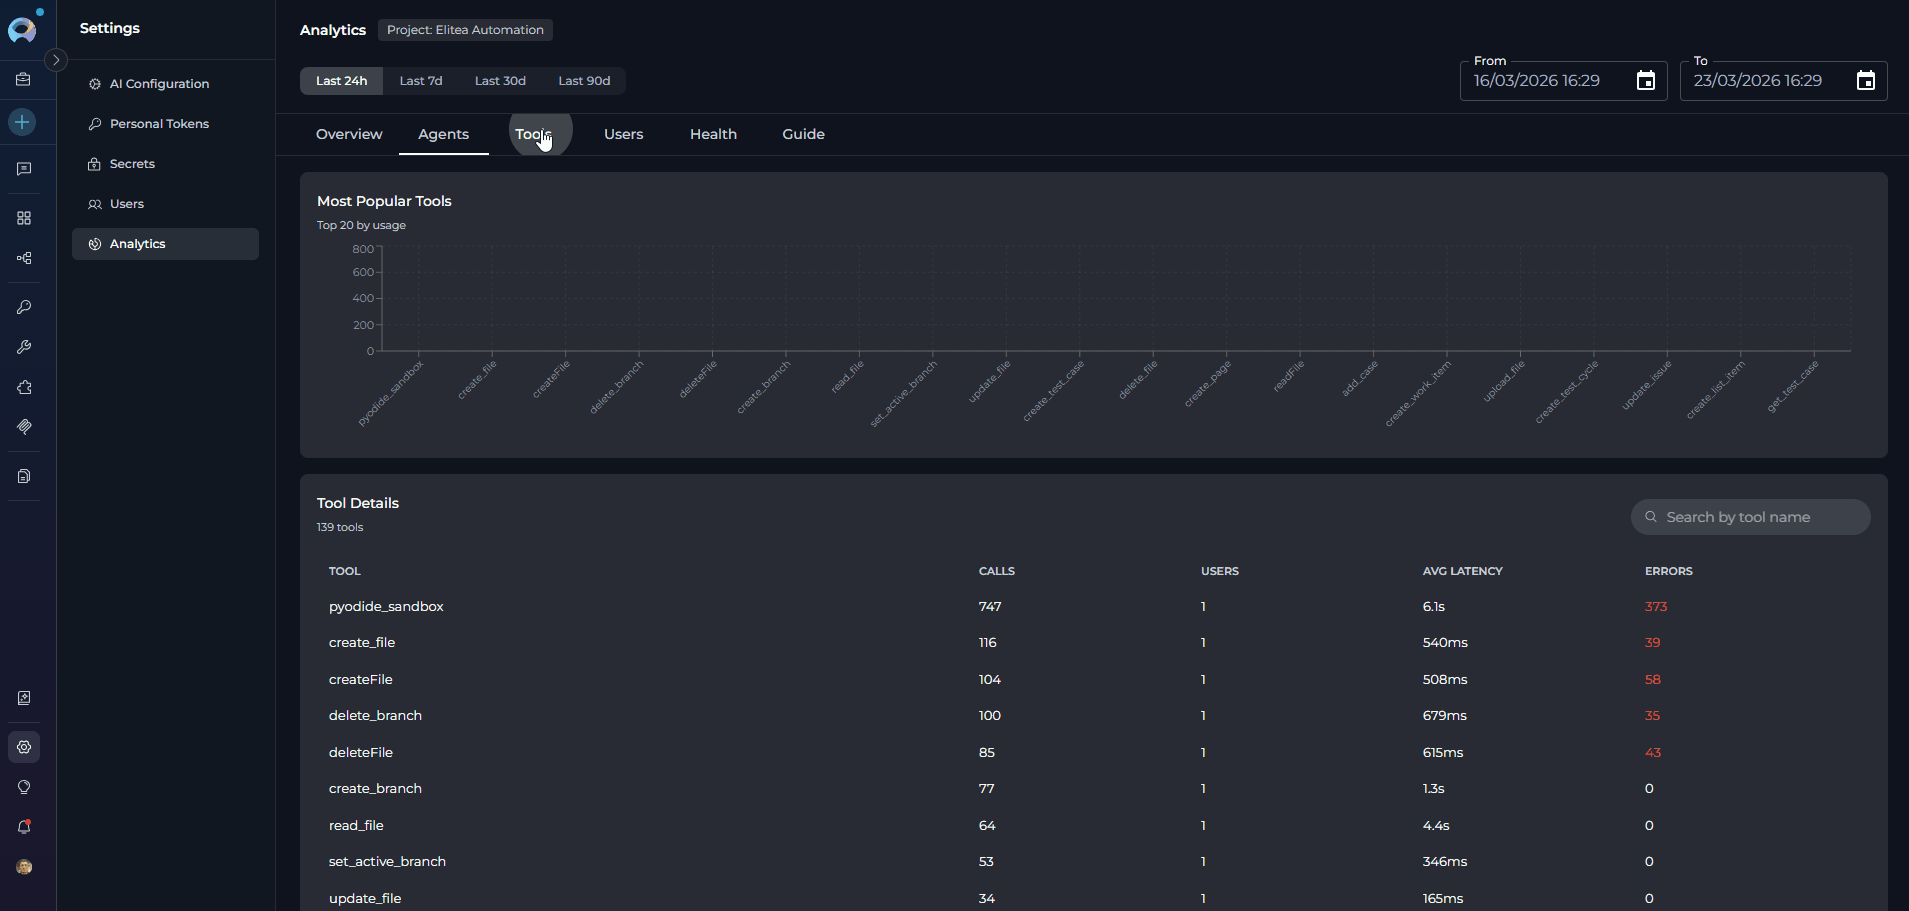Select the key credentials icon in sidebar
1909x911 pixels.
(24, 307)
